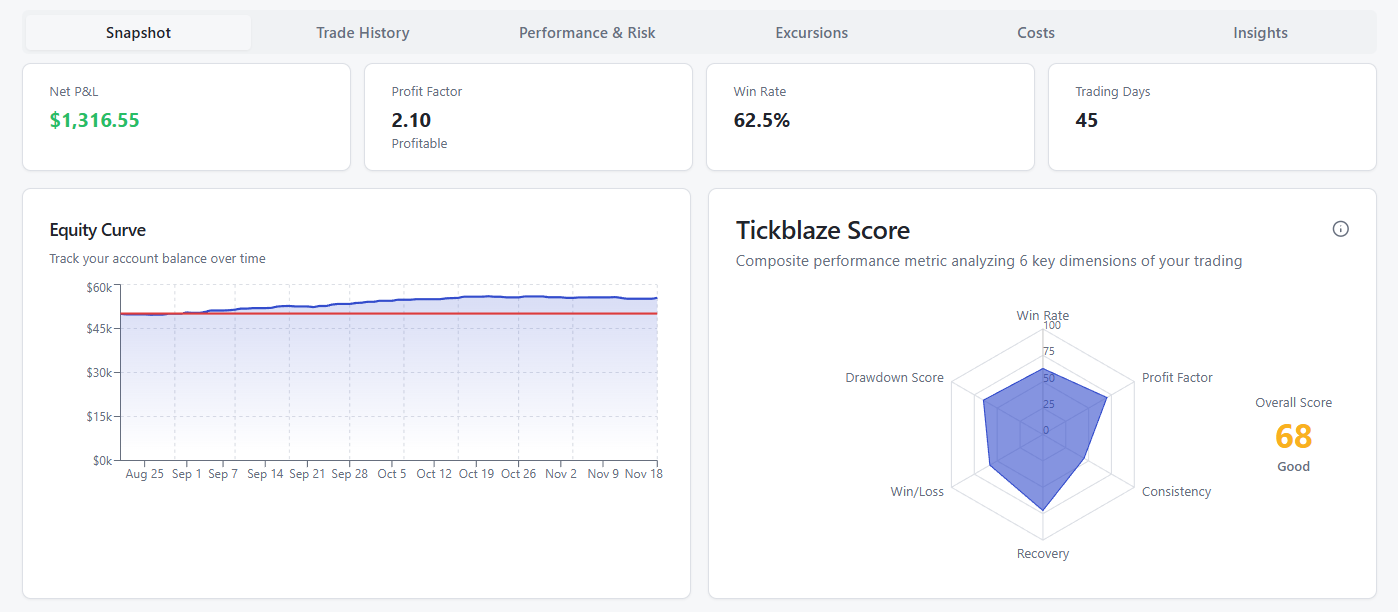The image size is (1398, 612).
Task: Select the Snapshot tab
Action: tap(139, 33)
